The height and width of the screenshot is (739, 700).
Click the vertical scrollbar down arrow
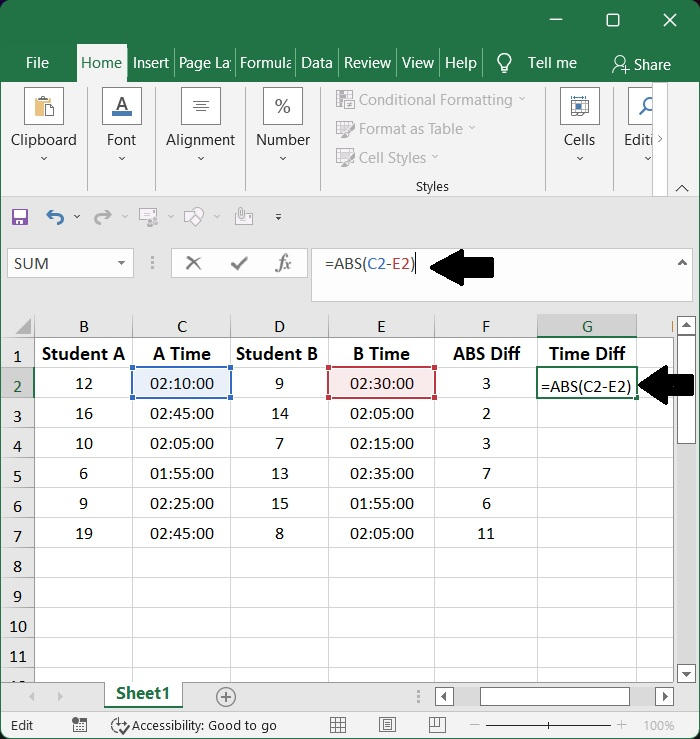click(686, 673)
